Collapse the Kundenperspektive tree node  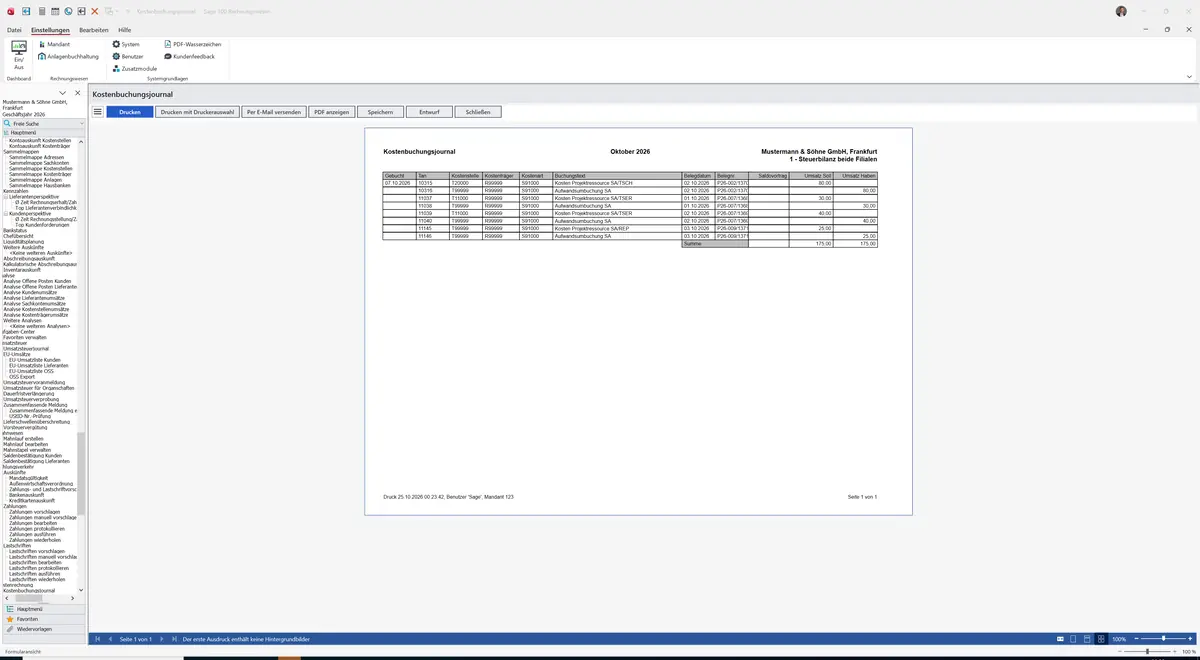pyautogui.click(x=6, y=213)
